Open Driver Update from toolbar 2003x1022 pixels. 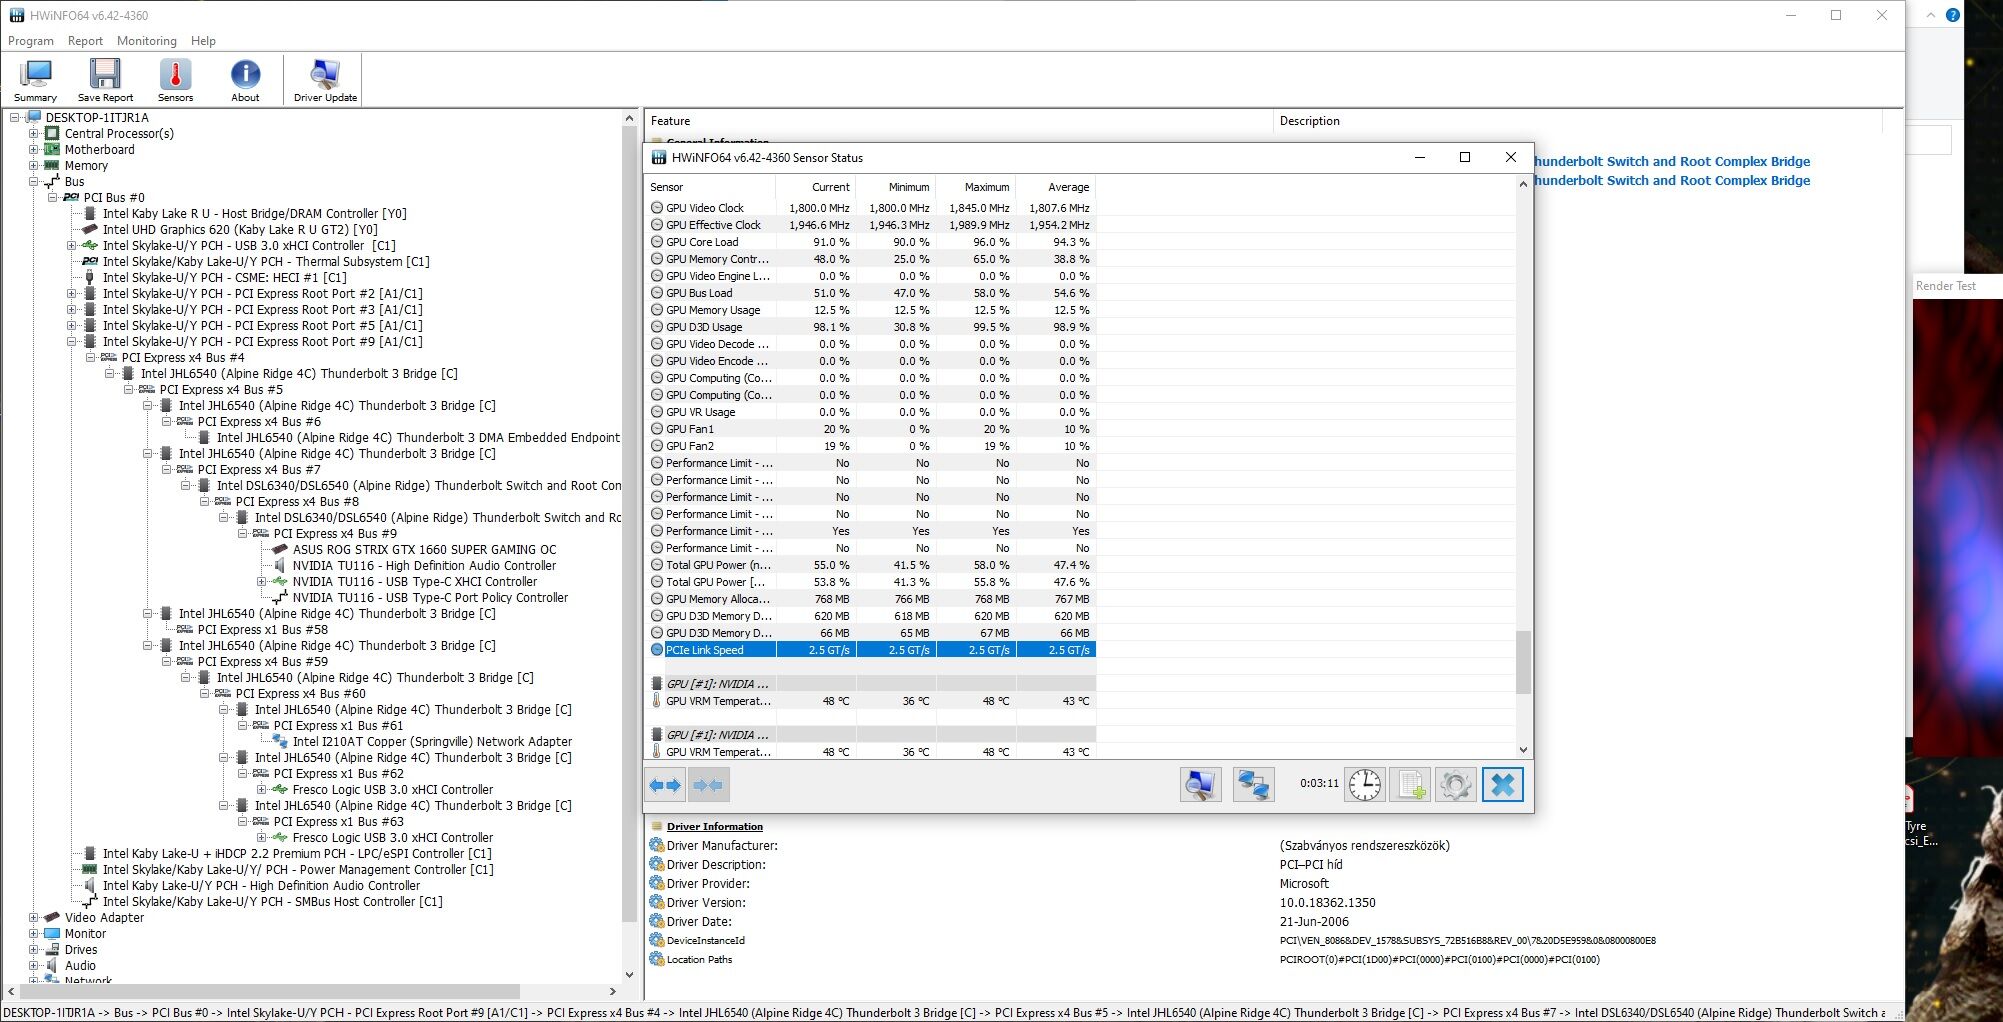coord(325,80)
